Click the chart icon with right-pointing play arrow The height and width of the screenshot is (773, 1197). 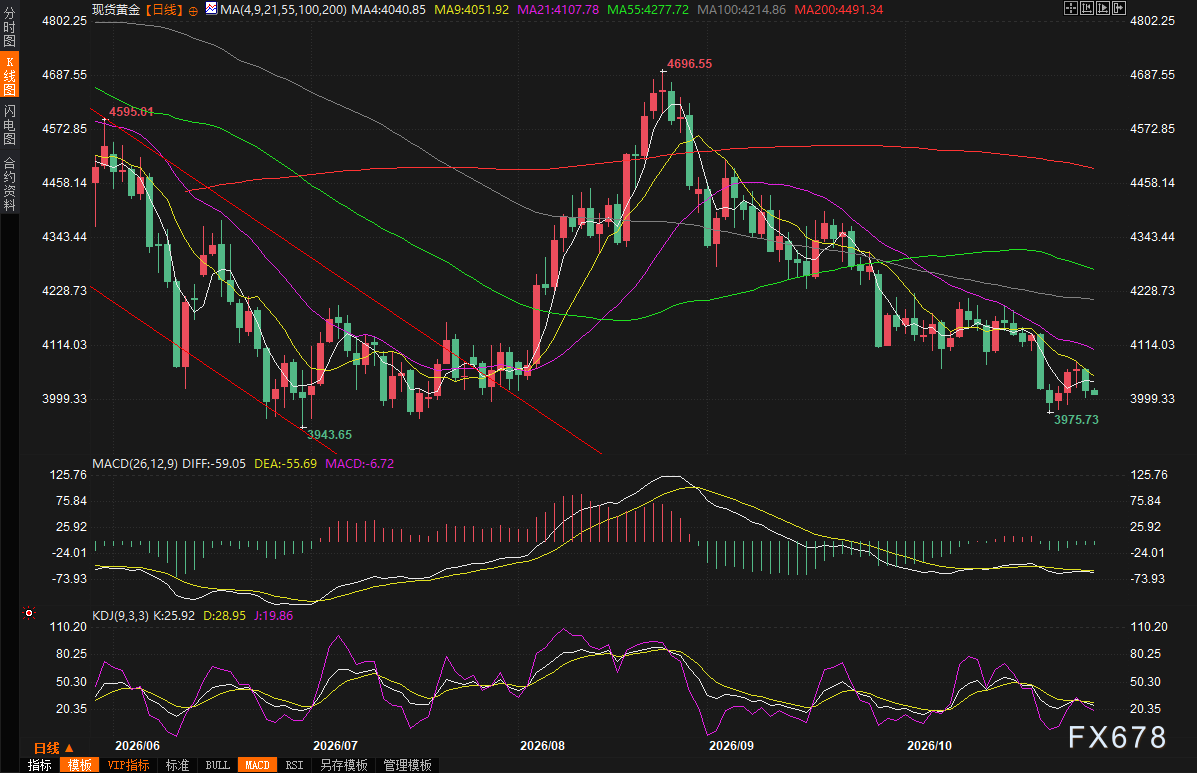pyautogui.click(x=1103, y=8)
